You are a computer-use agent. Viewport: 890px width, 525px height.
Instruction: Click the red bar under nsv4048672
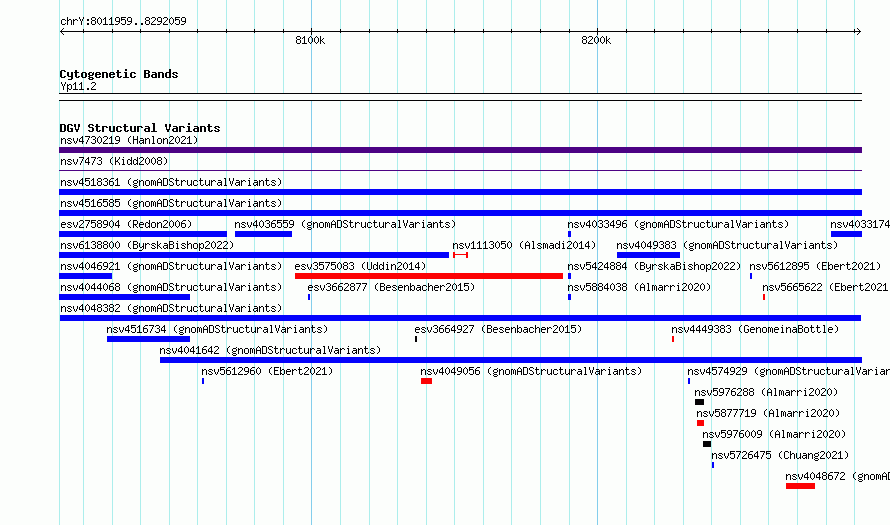click(800, 486)
